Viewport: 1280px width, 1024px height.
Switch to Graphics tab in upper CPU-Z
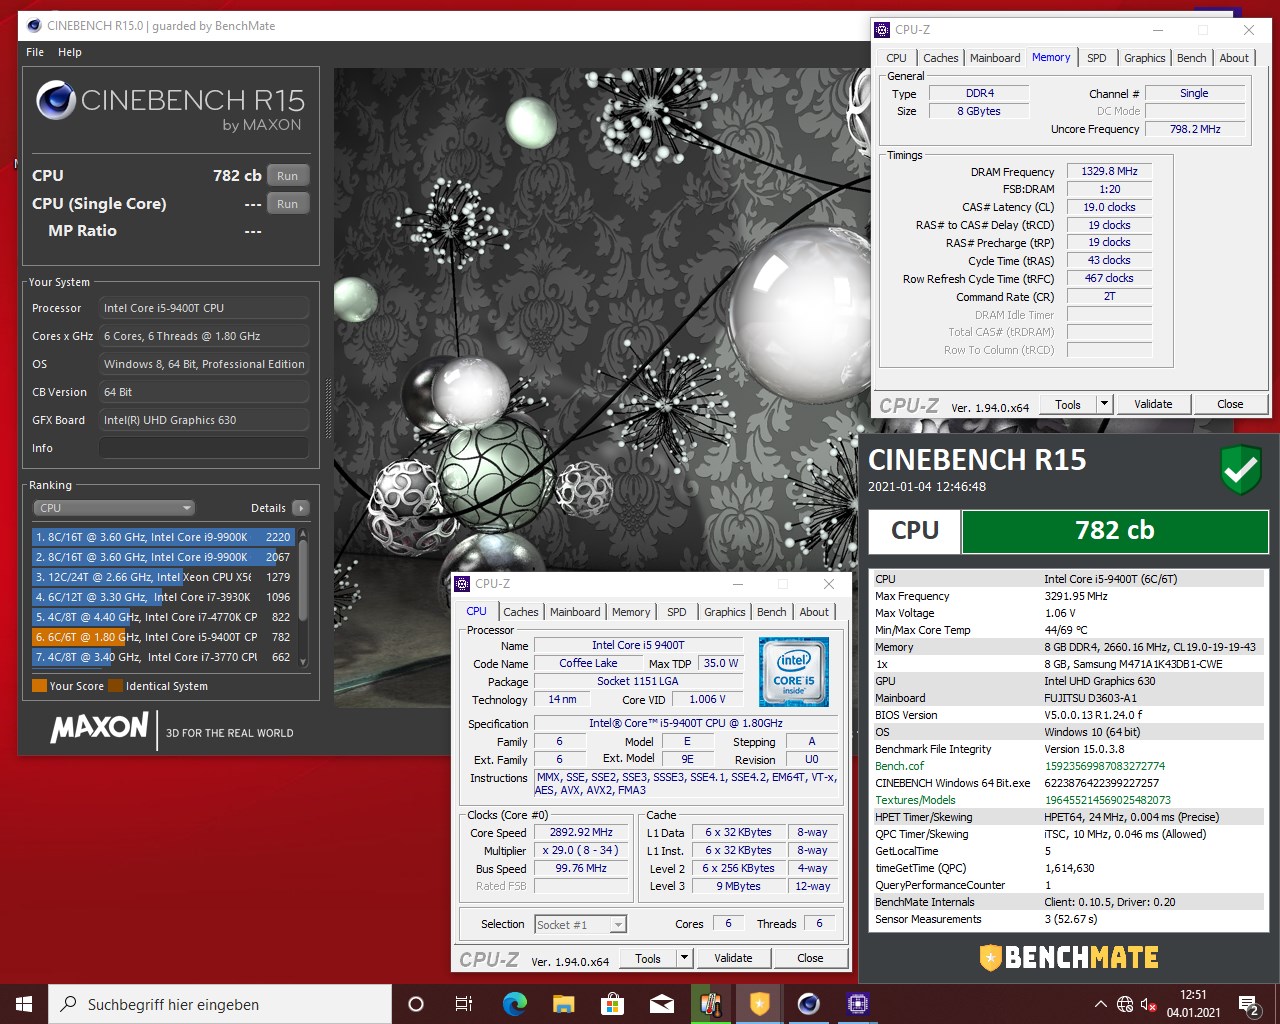[x=1145, y=58]
